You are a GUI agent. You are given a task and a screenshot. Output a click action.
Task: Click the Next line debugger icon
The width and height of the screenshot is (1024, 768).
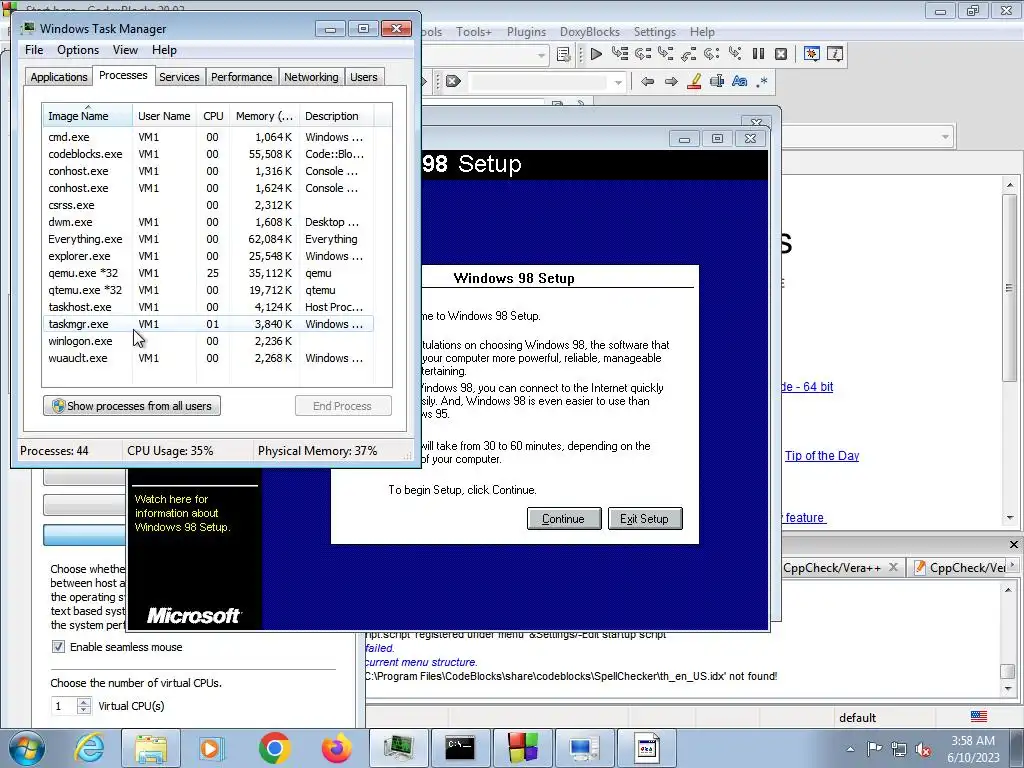(x=643, y=54)
